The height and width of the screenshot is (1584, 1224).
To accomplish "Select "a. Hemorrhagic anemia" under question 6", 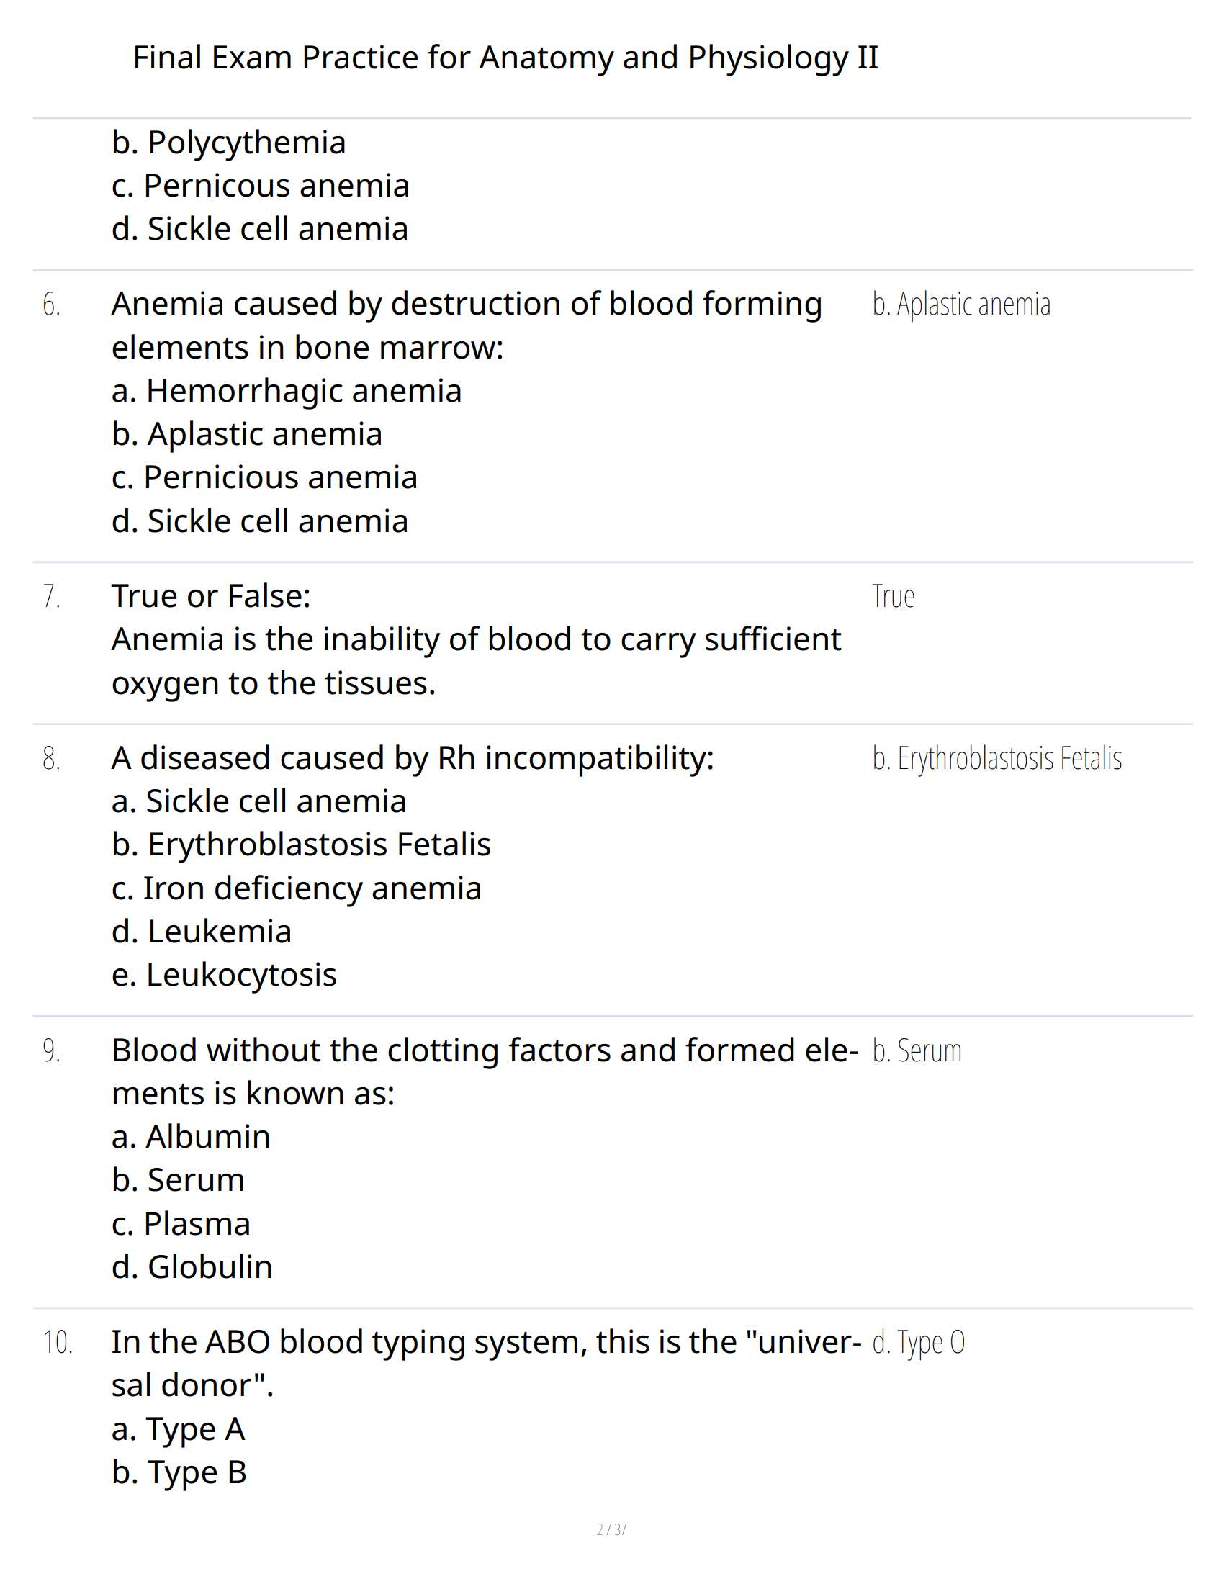I will coord(286,391).
